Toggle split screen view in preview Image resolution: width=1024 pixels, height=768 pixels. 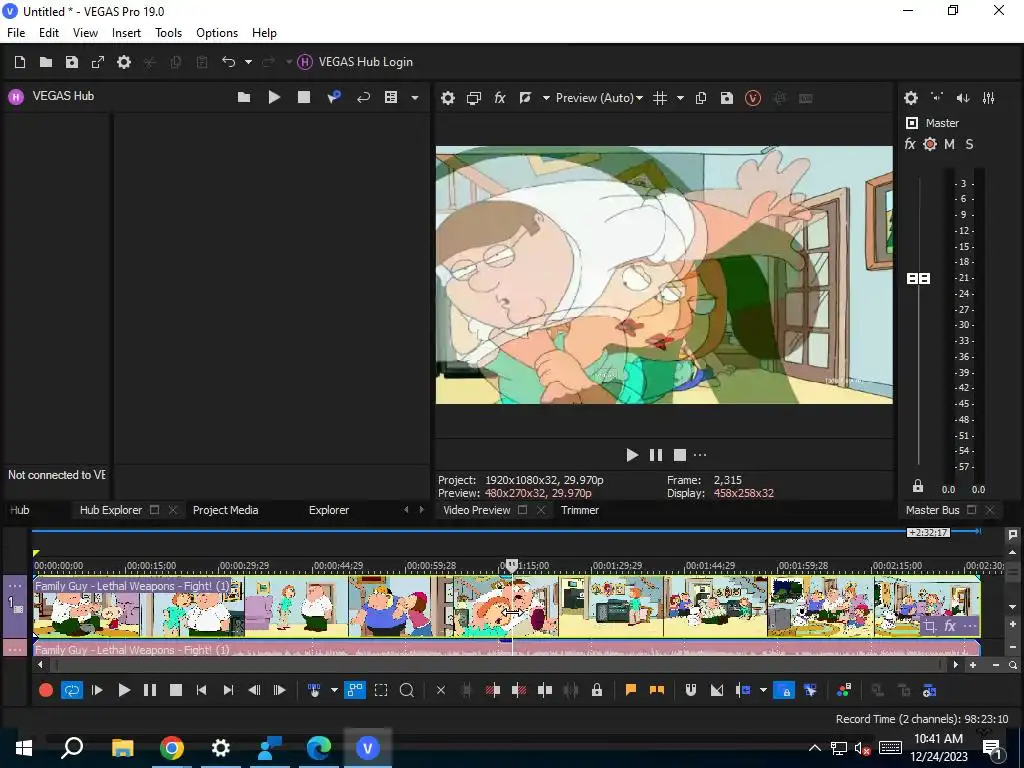[525, 98]
